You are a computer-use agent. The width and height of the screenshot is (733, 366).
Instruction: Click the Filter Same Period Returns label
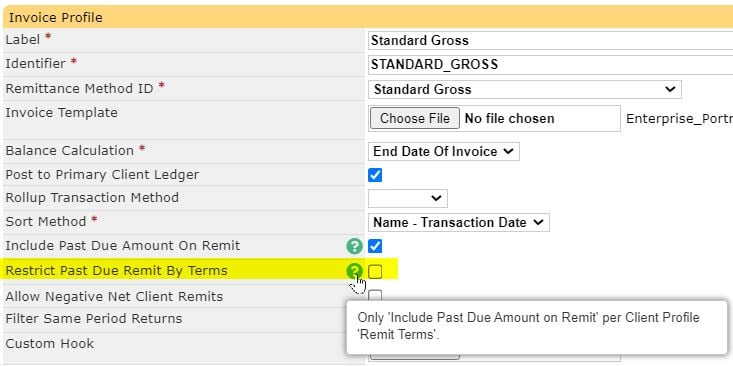(x=93, y=319)
